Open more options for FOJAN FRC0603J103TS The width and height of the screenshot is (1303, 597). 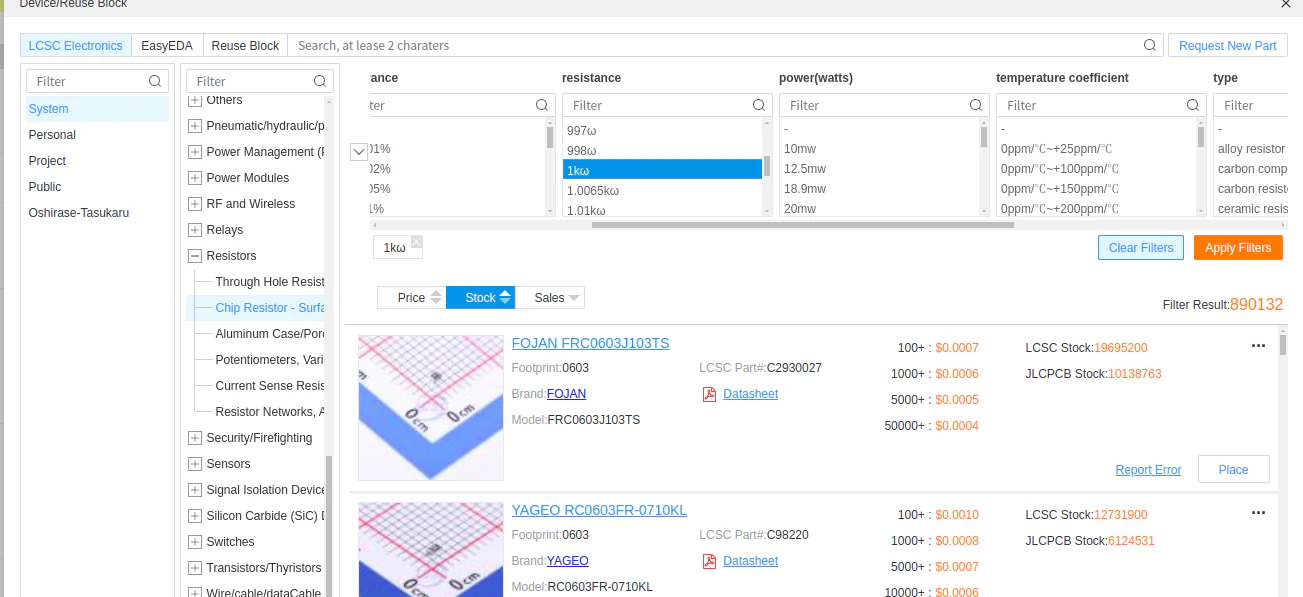click(x=1258, y=346)
